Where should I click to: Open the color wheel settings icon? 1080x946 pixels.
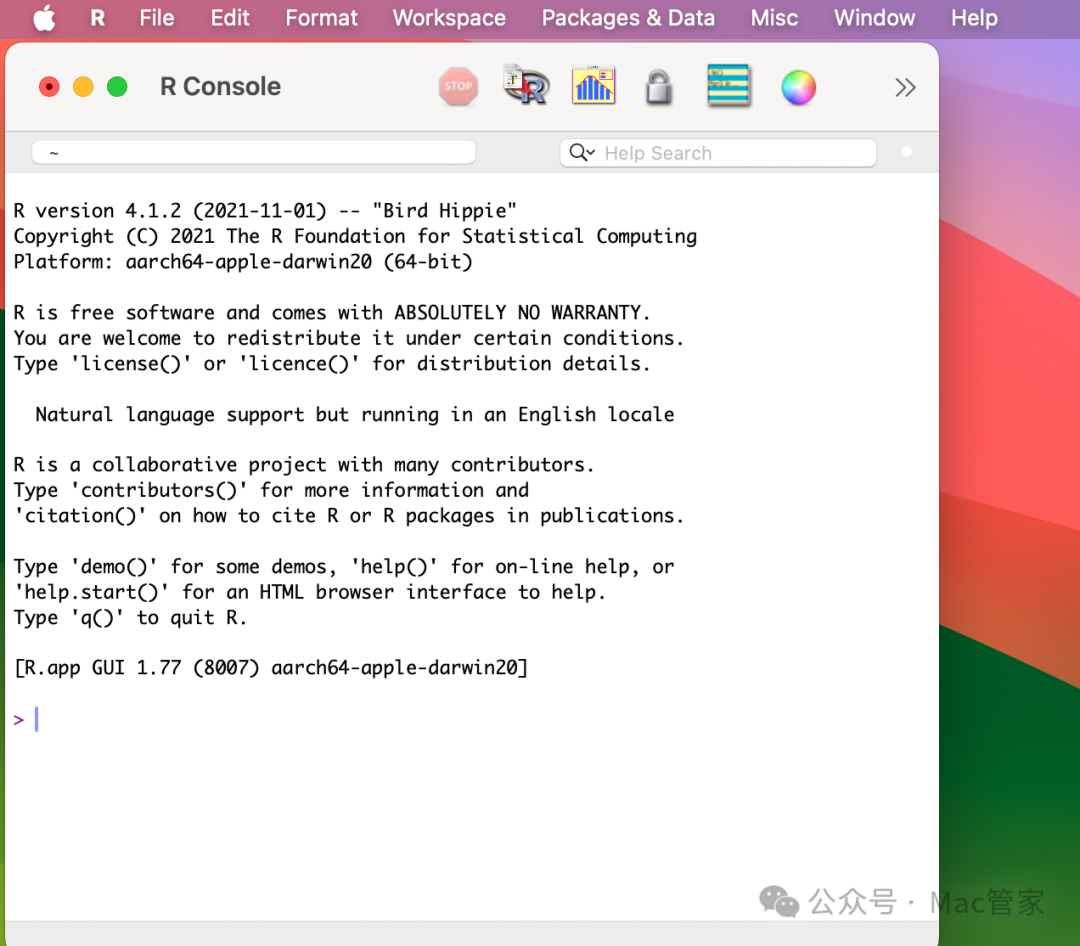[798, 88]
